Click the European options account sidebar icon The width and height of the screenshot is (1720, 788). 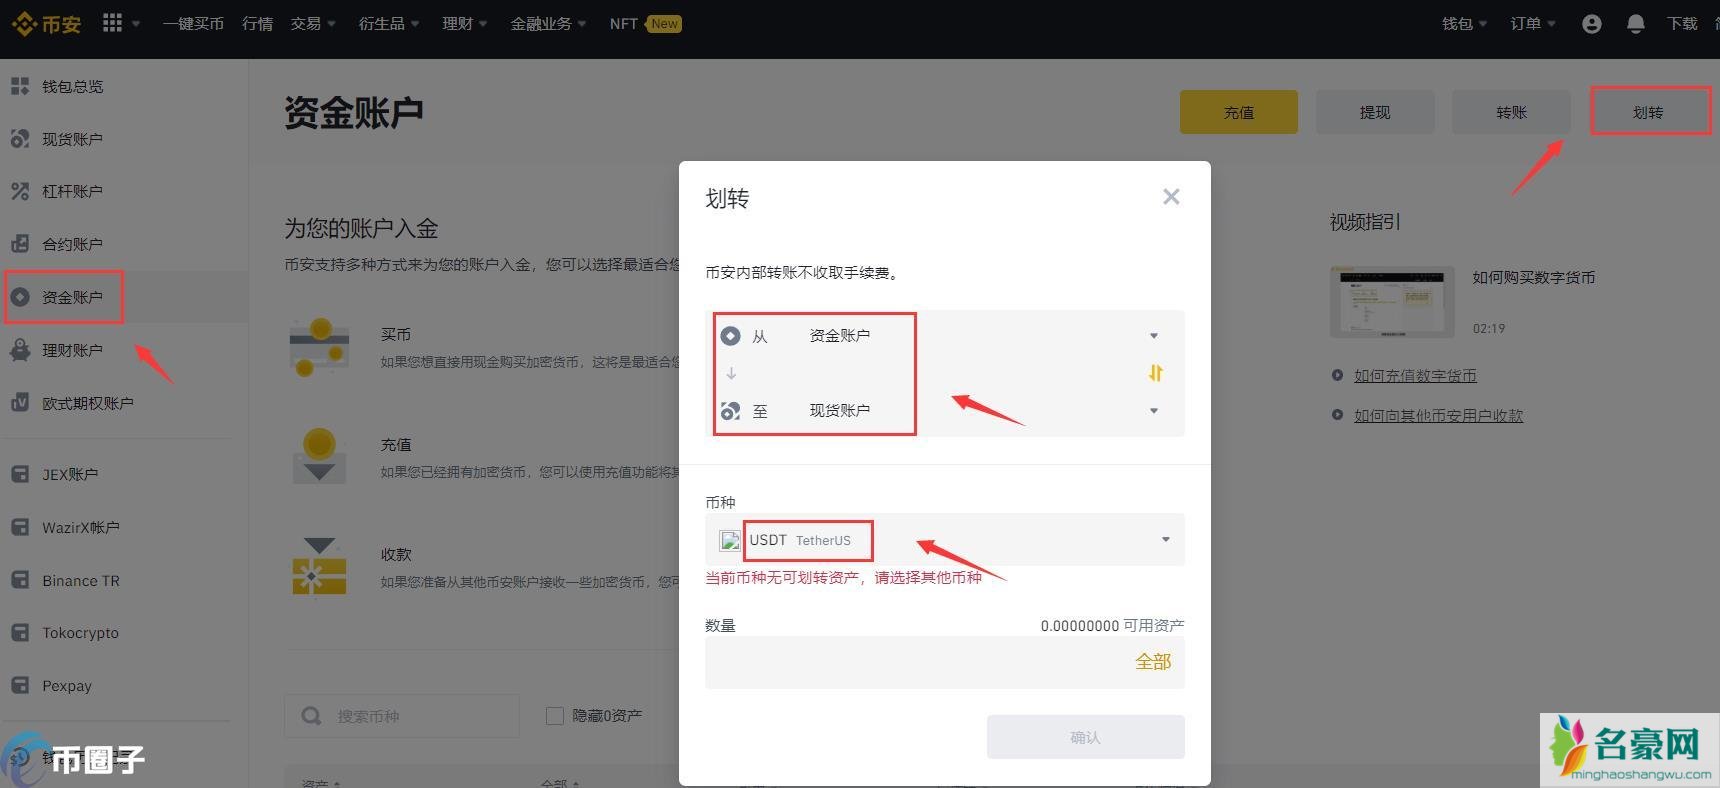pyautogui.click(x=20, y=403)
